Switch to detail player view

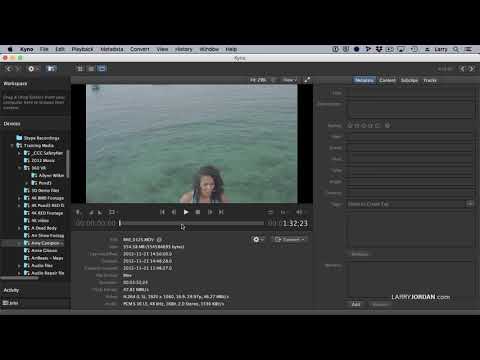coord(102,69)
